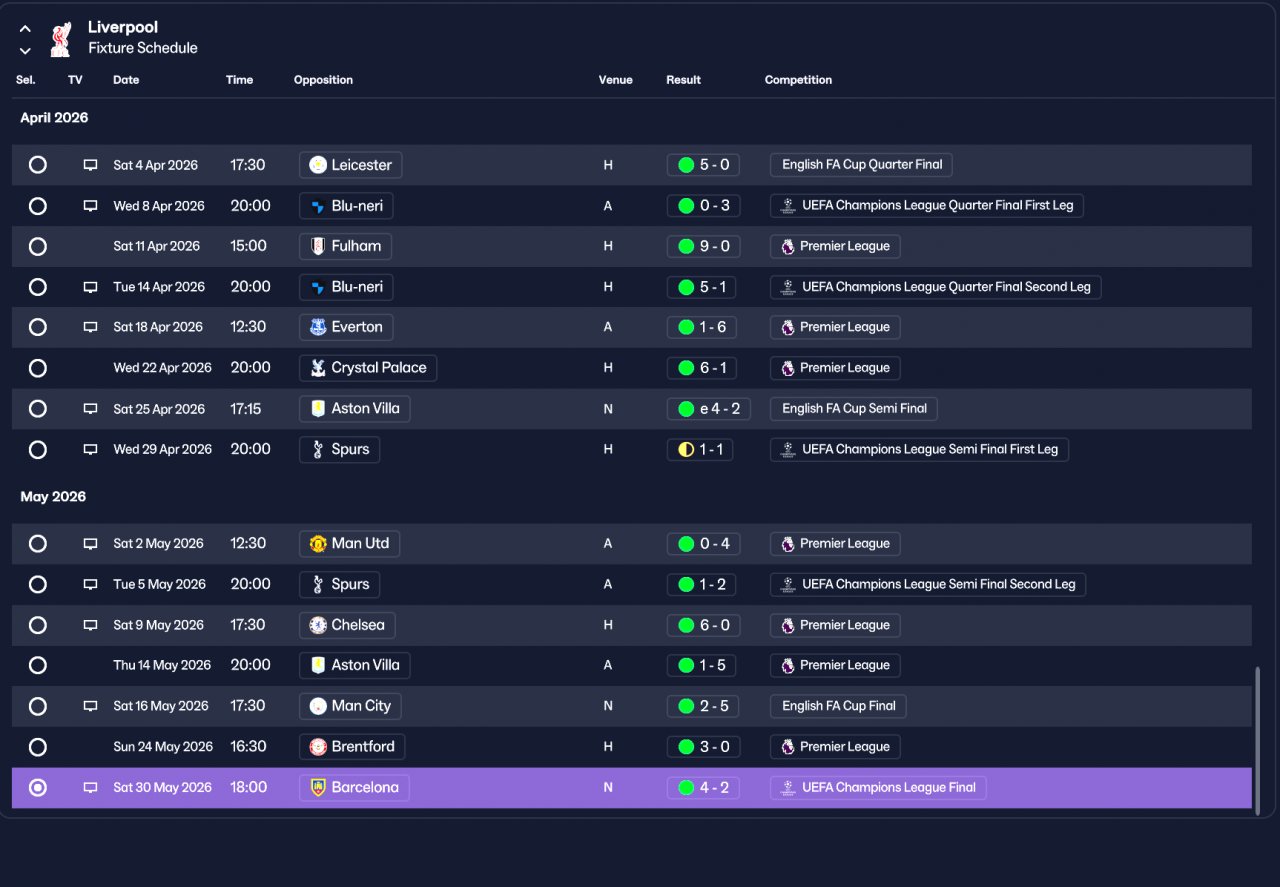This screenshot has height=887, width=1280.
Task: Click TV icon for Everton fixture
Action: [90, 327]
